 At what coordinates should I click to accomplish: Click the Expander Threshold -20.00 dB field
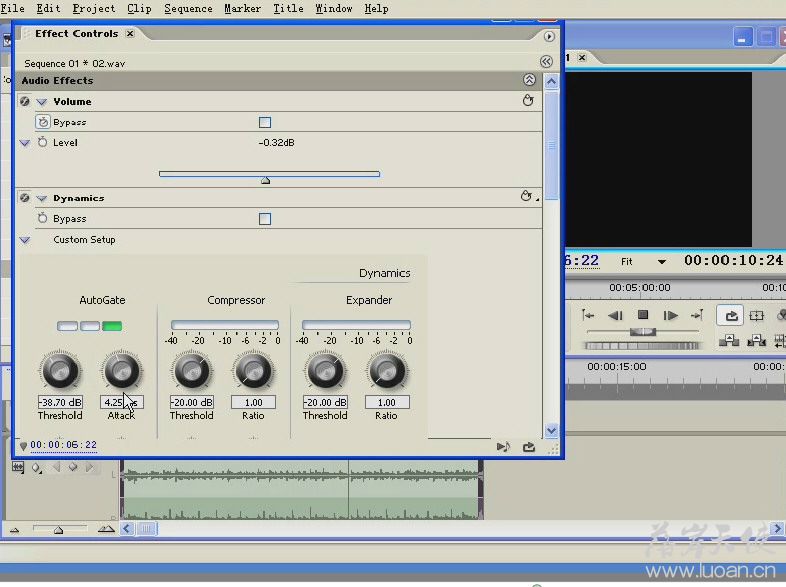point(325,402)
